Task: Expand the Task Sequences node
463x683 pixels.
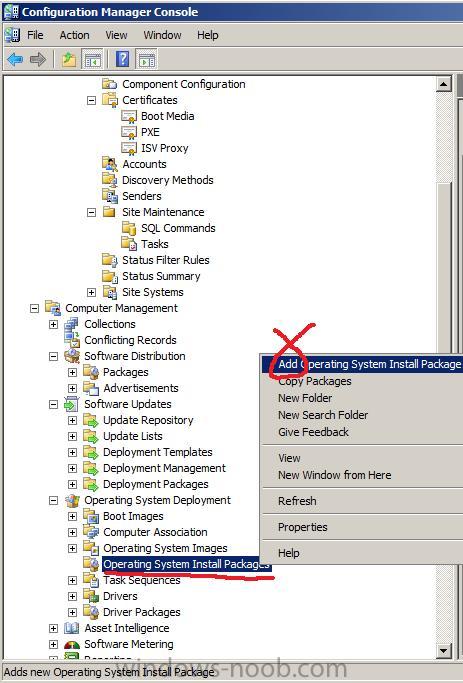Action: pyautogui.click(x=72, y=580)
